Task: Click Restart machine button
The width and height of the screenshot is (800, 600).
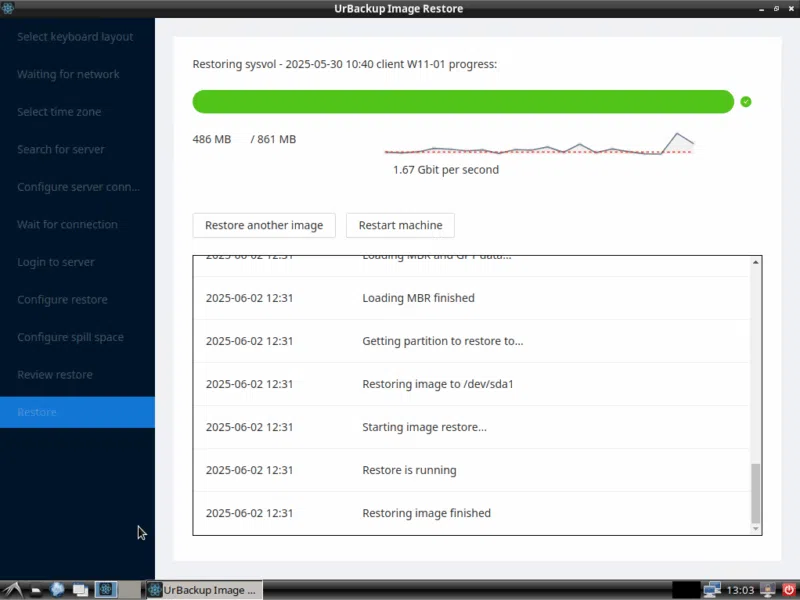Action: [x=400, y=225]
